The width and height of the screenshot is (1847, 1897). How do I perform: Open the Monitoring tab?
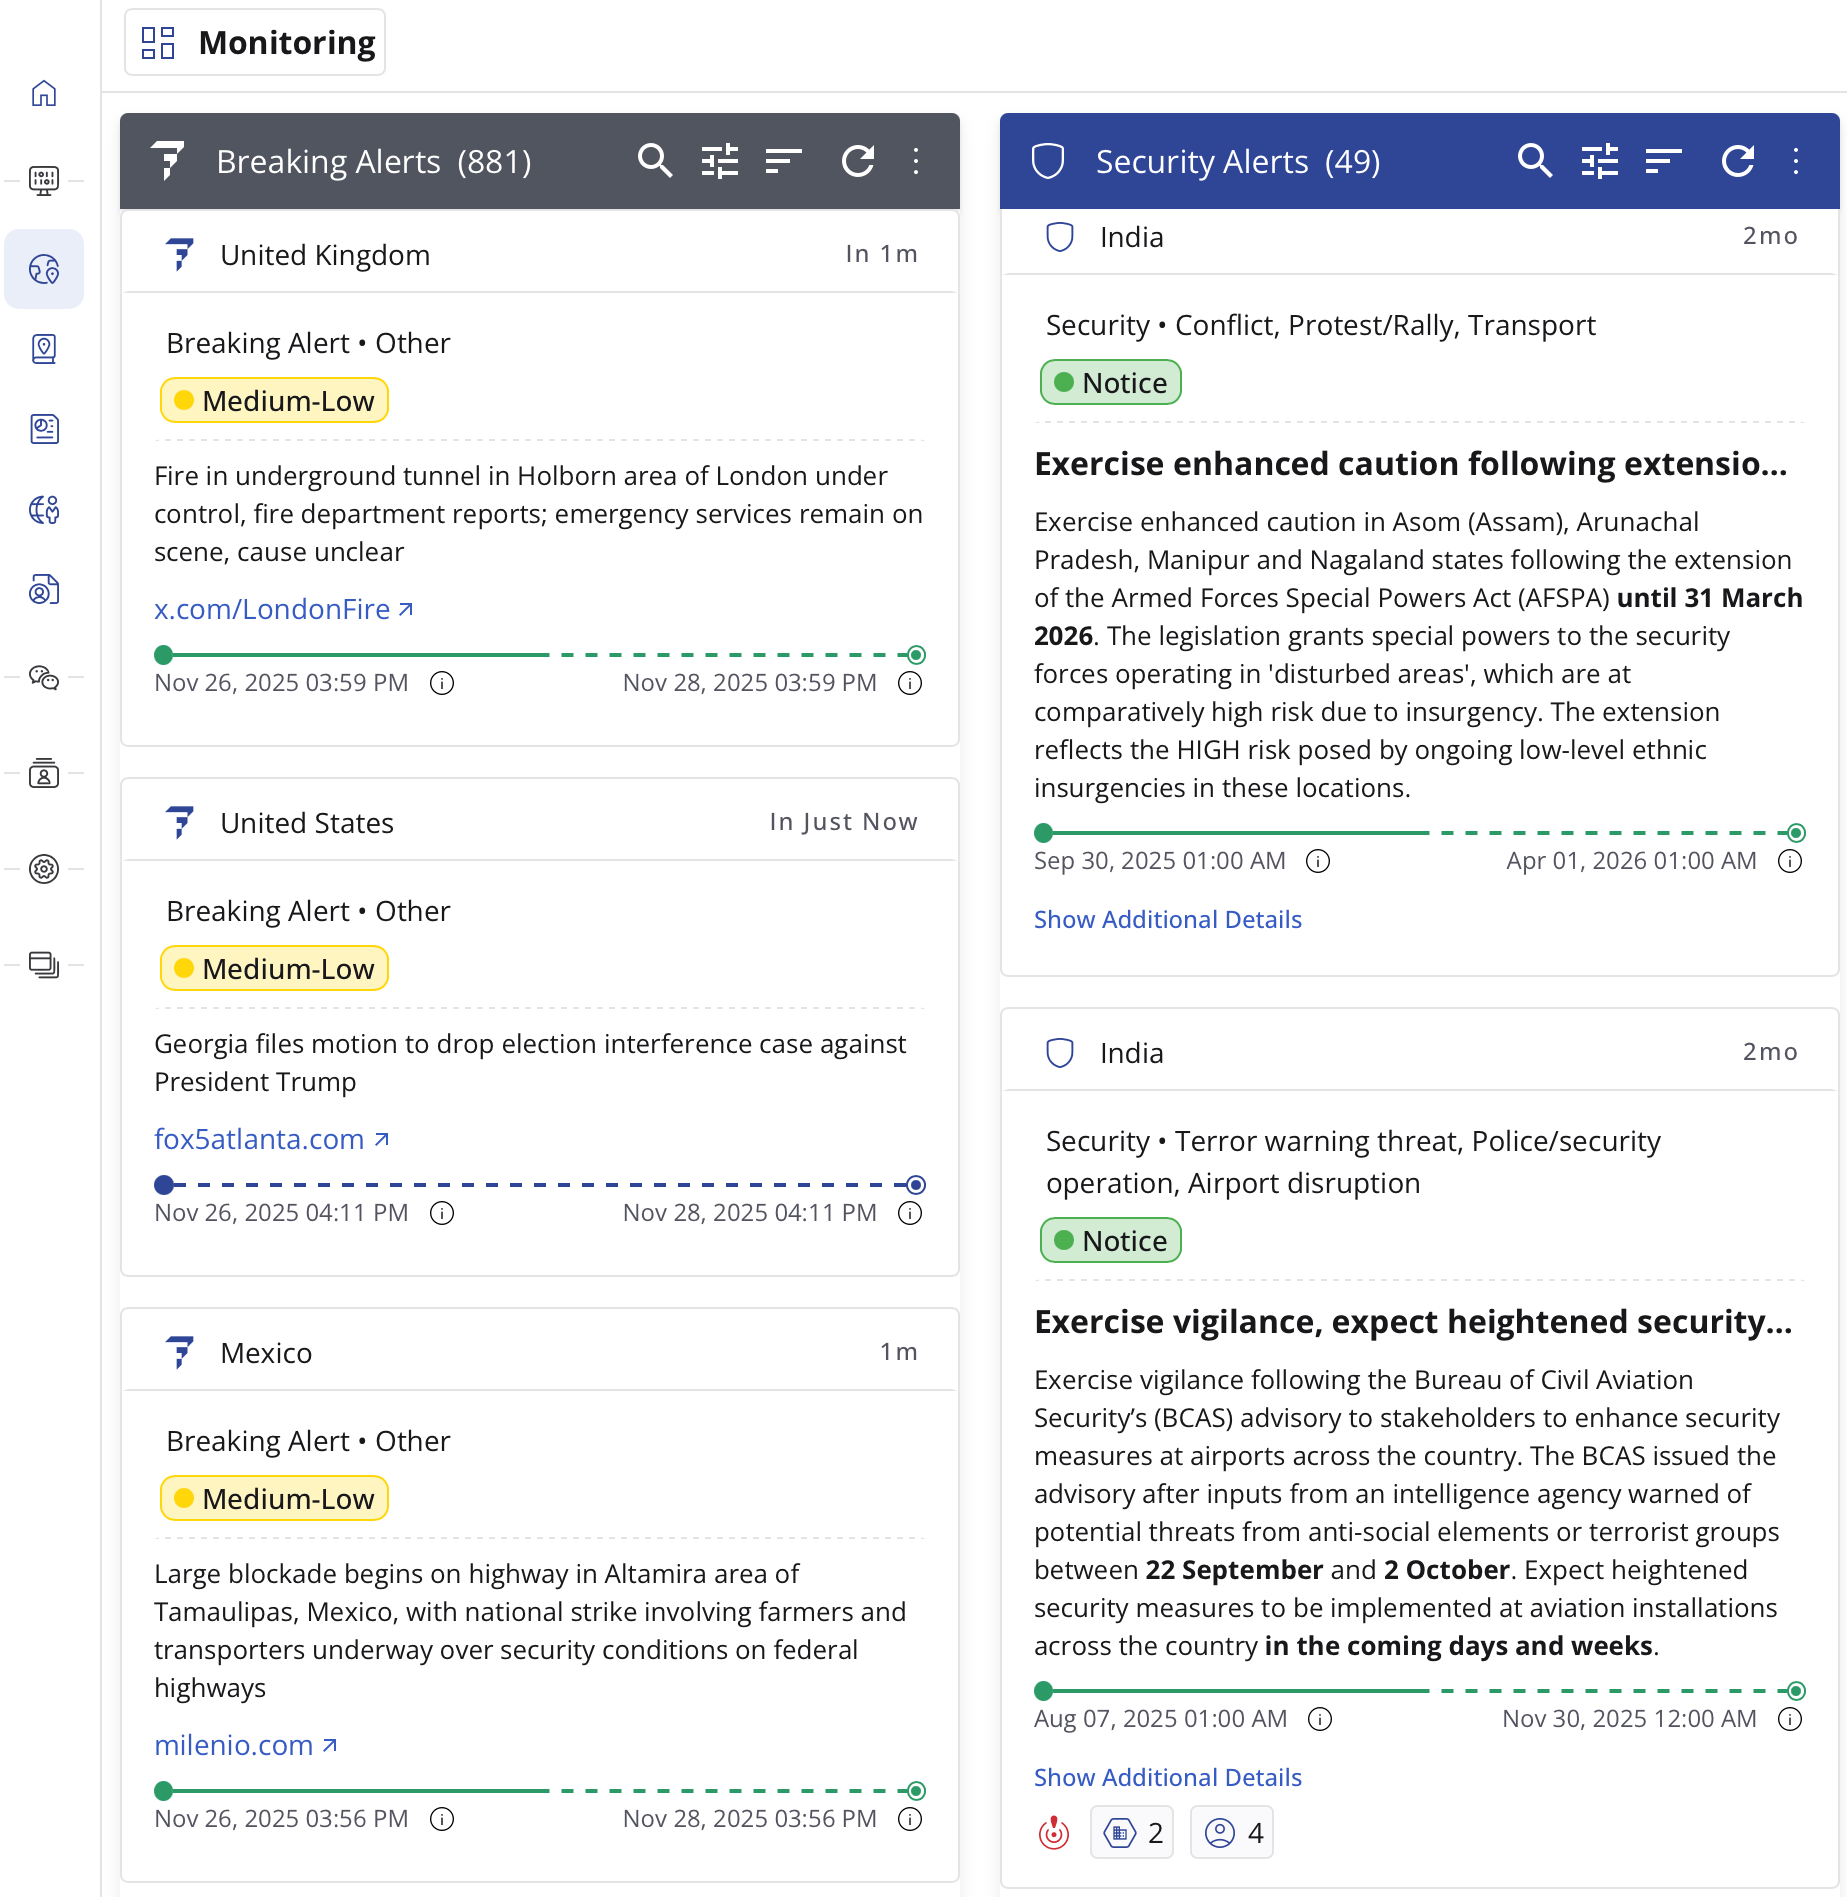click(255, 42)
